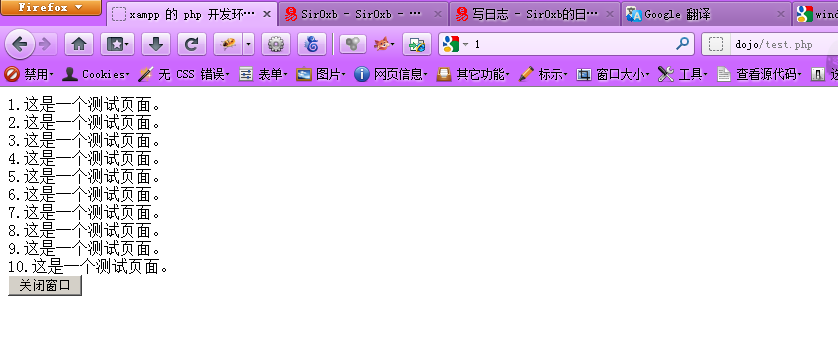This screenshot has height=360, width=838.
Task: Expand the Firebug dropdown arrow
Action: pyautogui.click(x=249, y=44)
